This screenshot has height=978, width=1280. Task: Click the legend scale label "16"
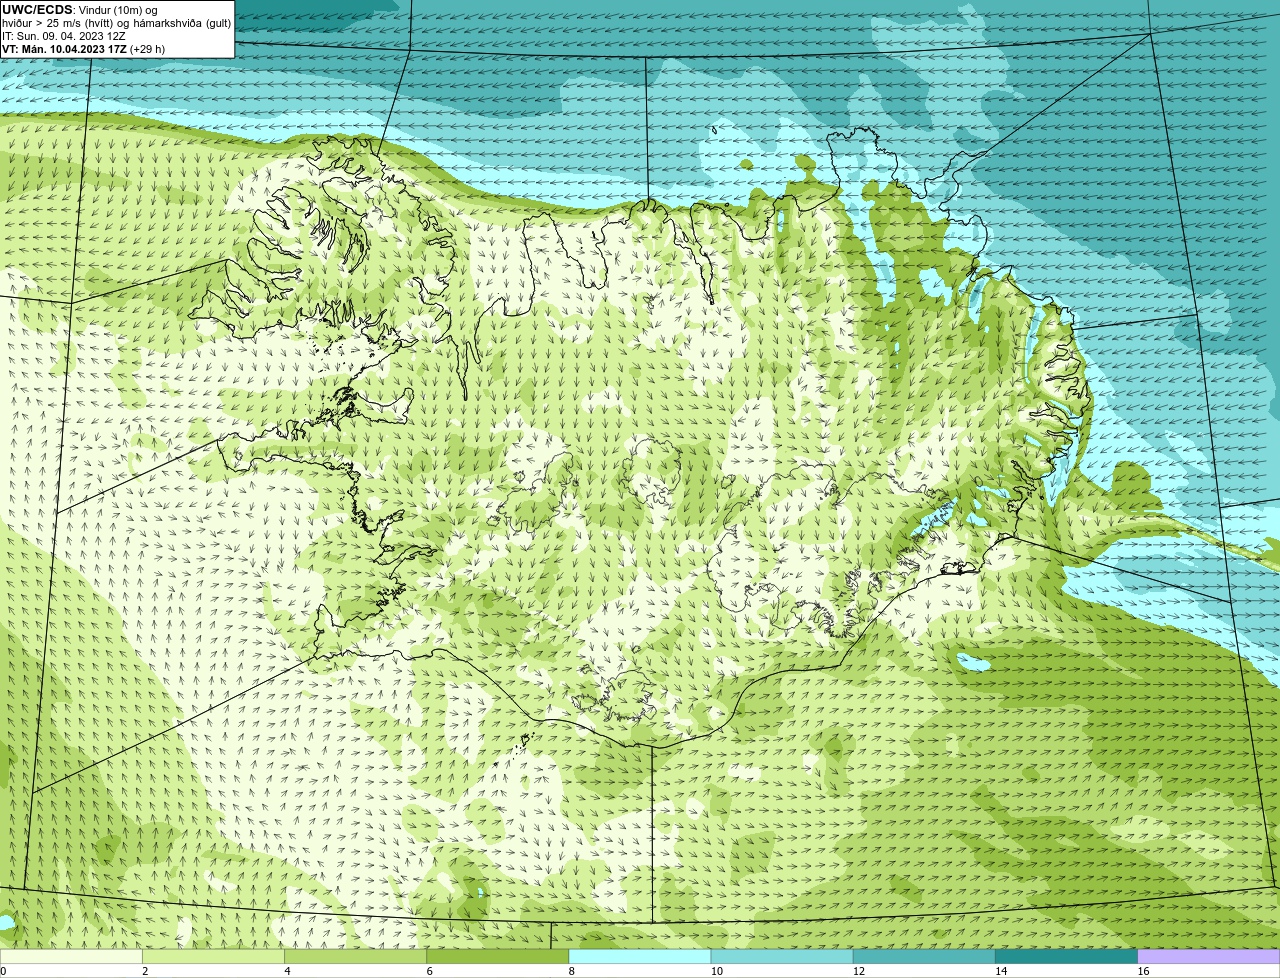pyautogui.click(x=1142, y=971)
